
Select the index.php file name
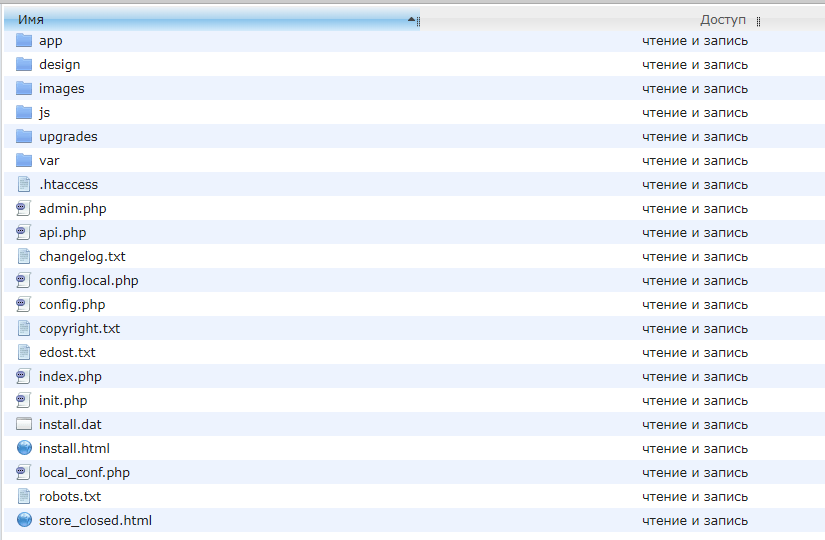[x=71, y=377]
